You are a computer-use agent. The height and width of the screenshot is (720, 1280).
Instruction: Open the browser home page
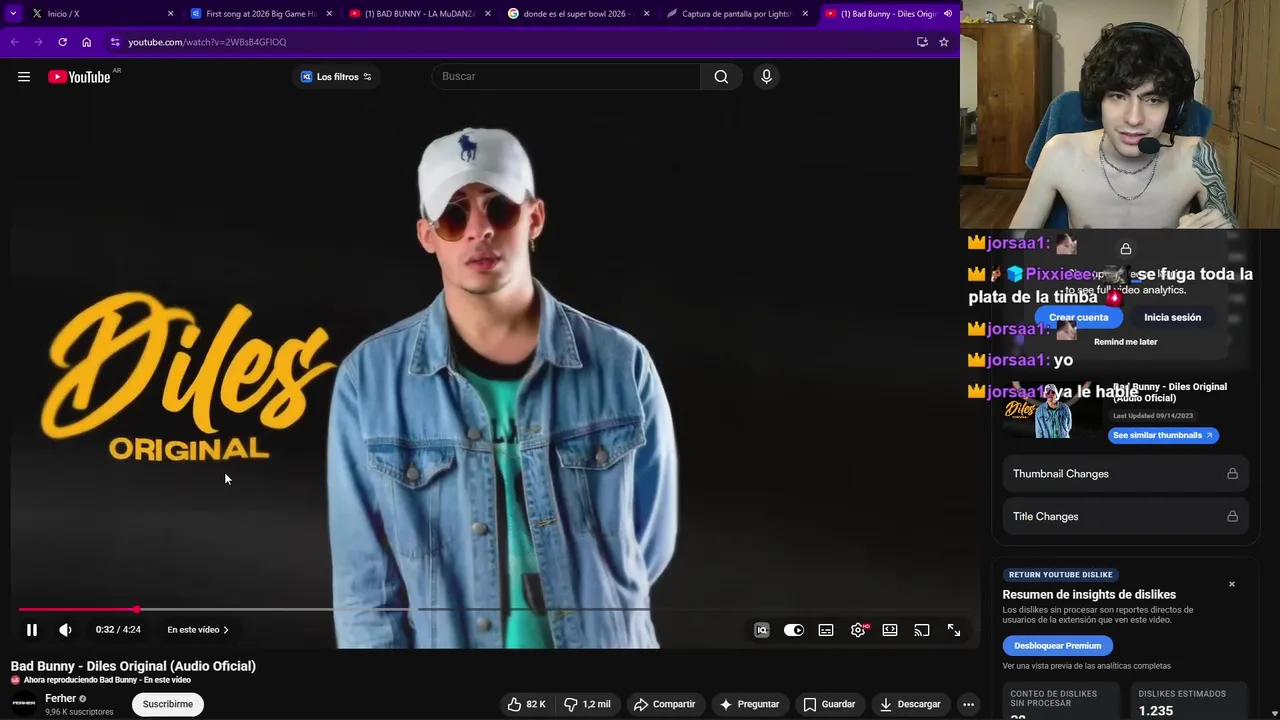[87, 42]
